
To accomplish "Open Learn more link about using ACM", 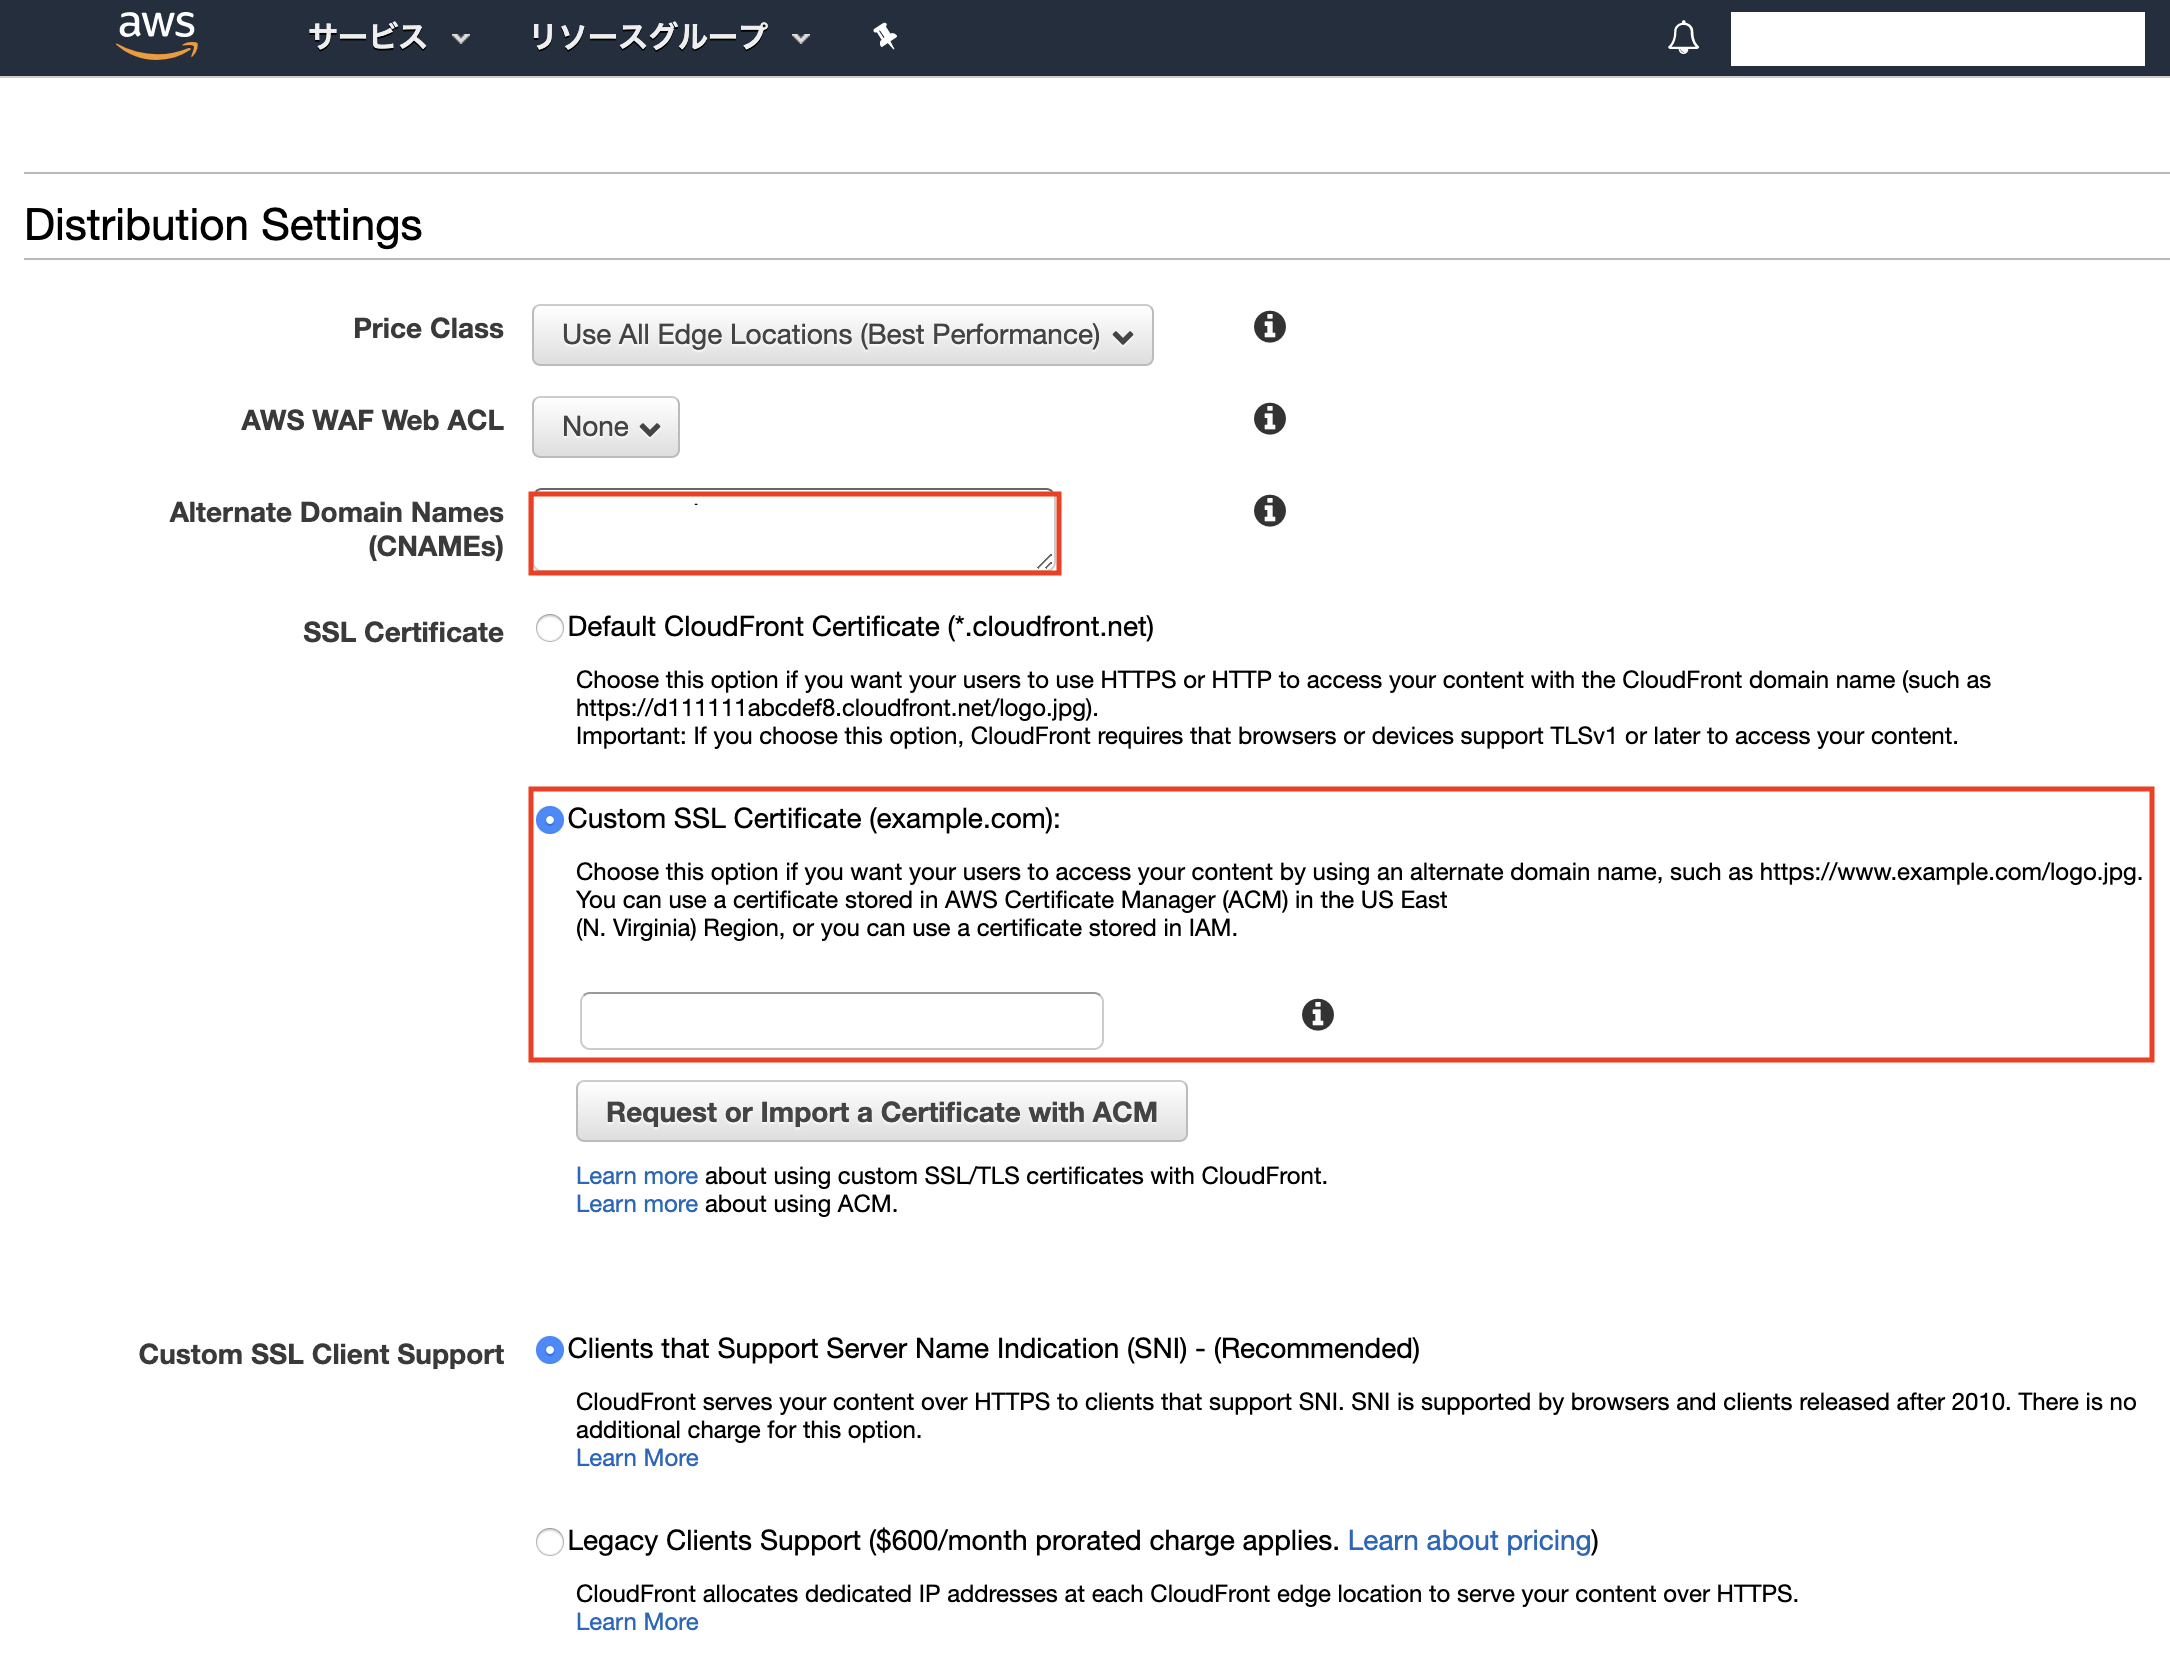I will (x=636, y=1204).
